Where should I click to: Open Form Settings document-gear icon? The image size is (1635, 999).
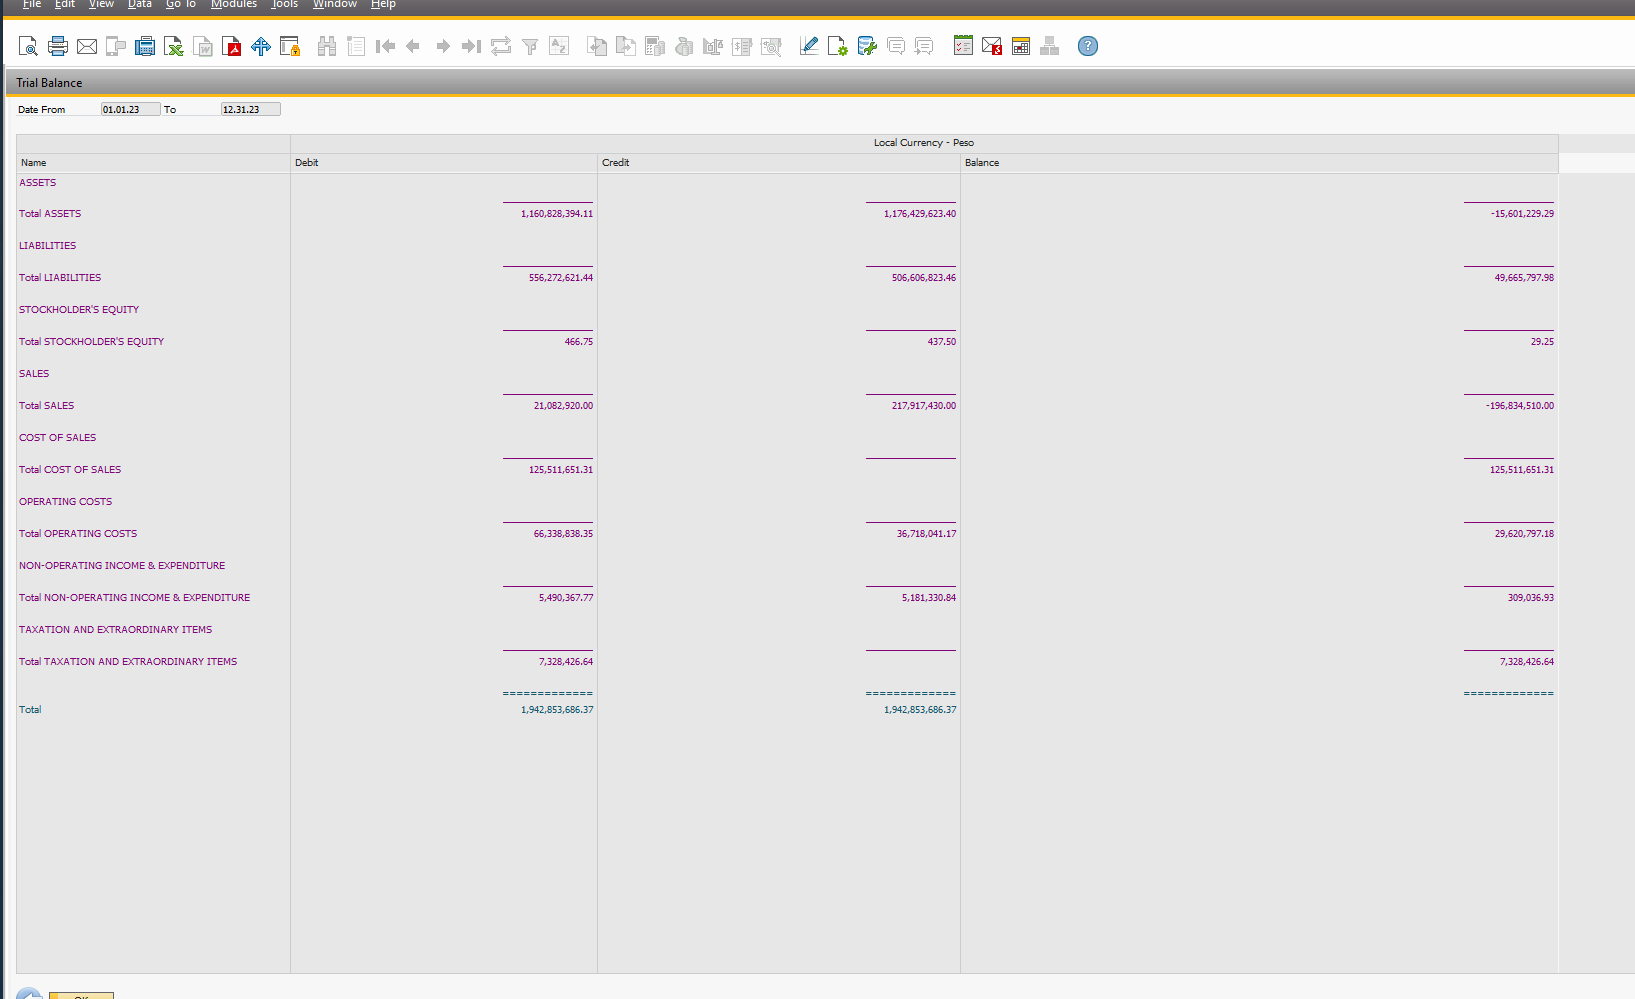click(x=838, y=46)
